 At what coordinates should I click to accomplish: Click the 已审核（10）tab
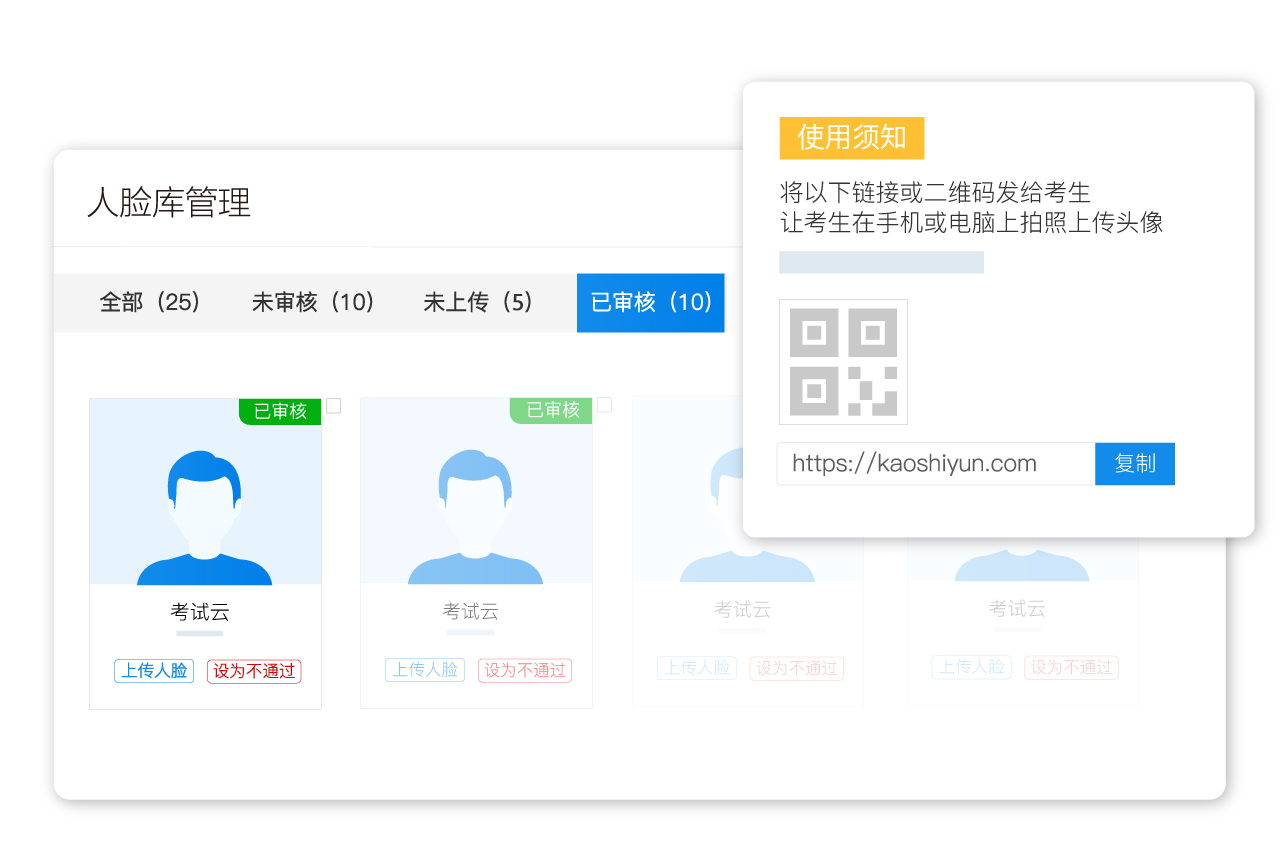(651, 302)
